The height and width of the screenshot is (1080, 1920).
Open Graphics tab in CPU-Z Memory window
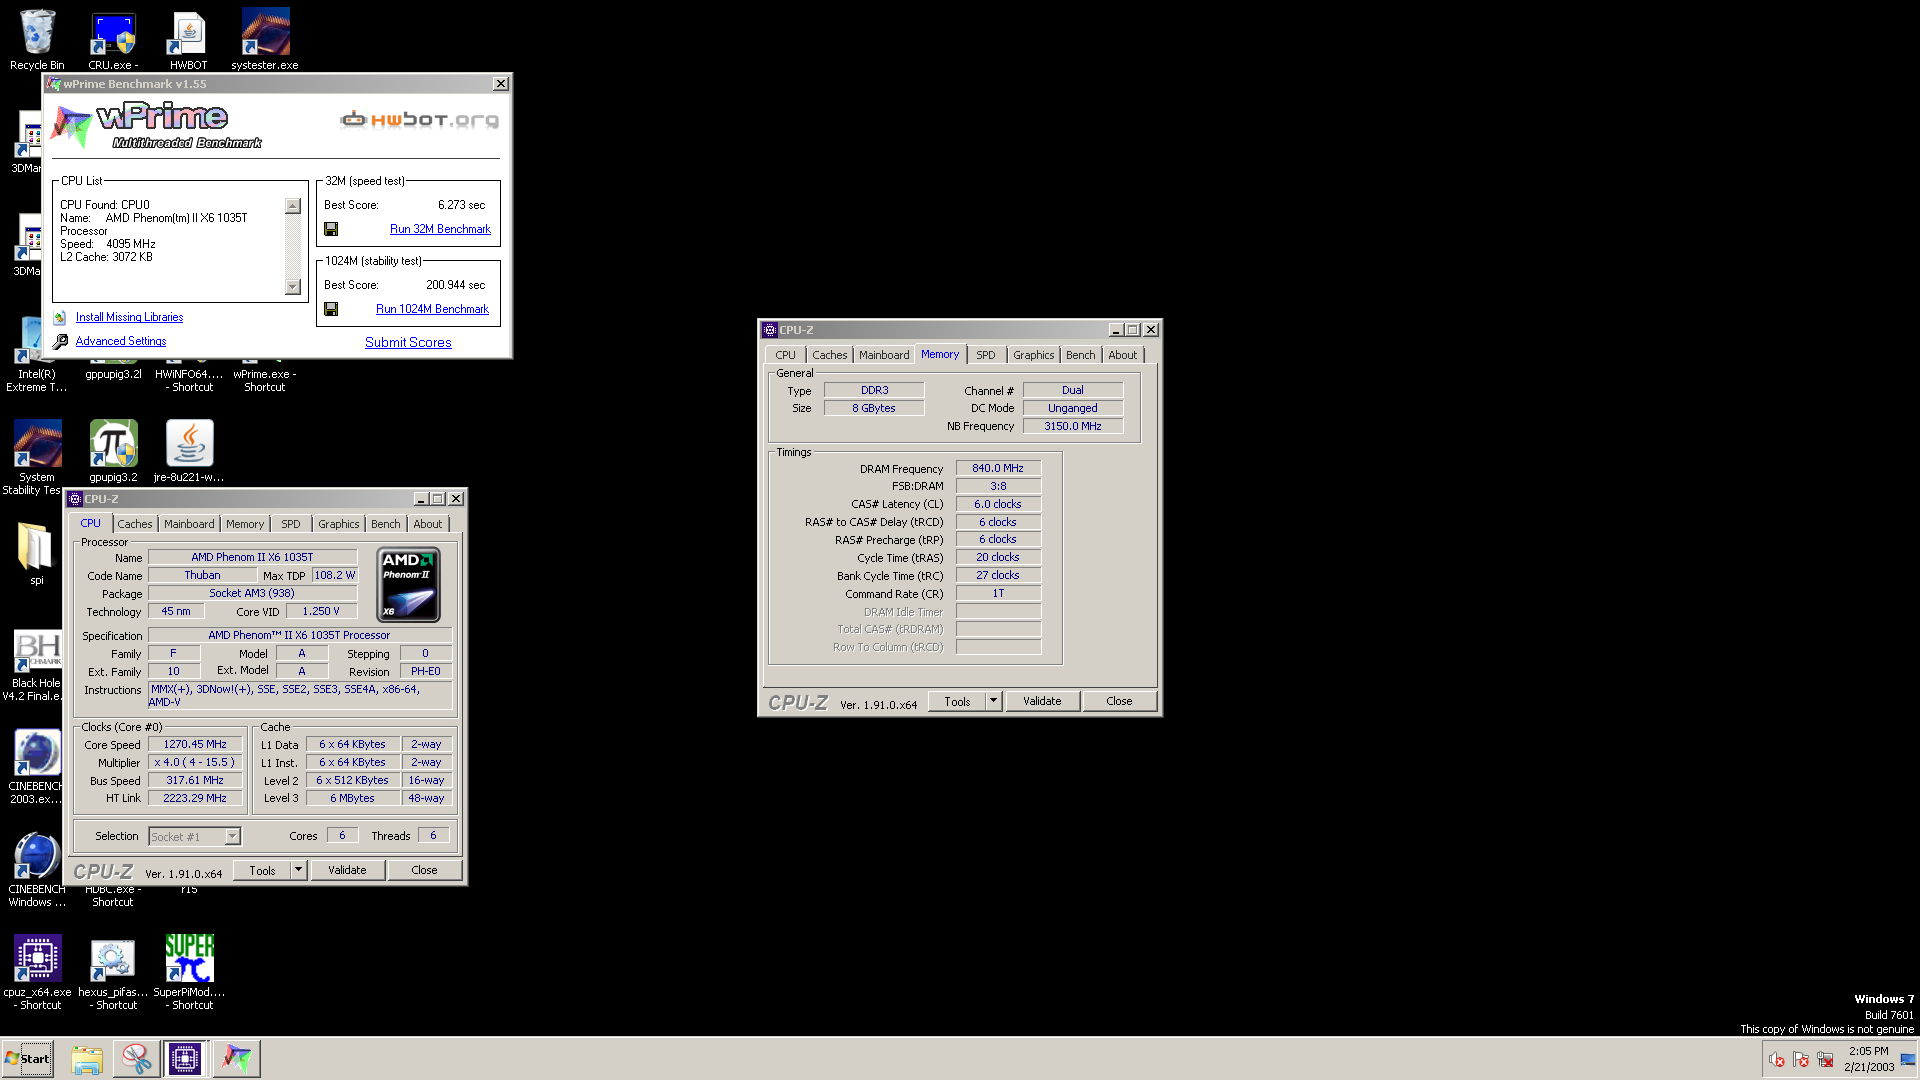pos(1033,355)
